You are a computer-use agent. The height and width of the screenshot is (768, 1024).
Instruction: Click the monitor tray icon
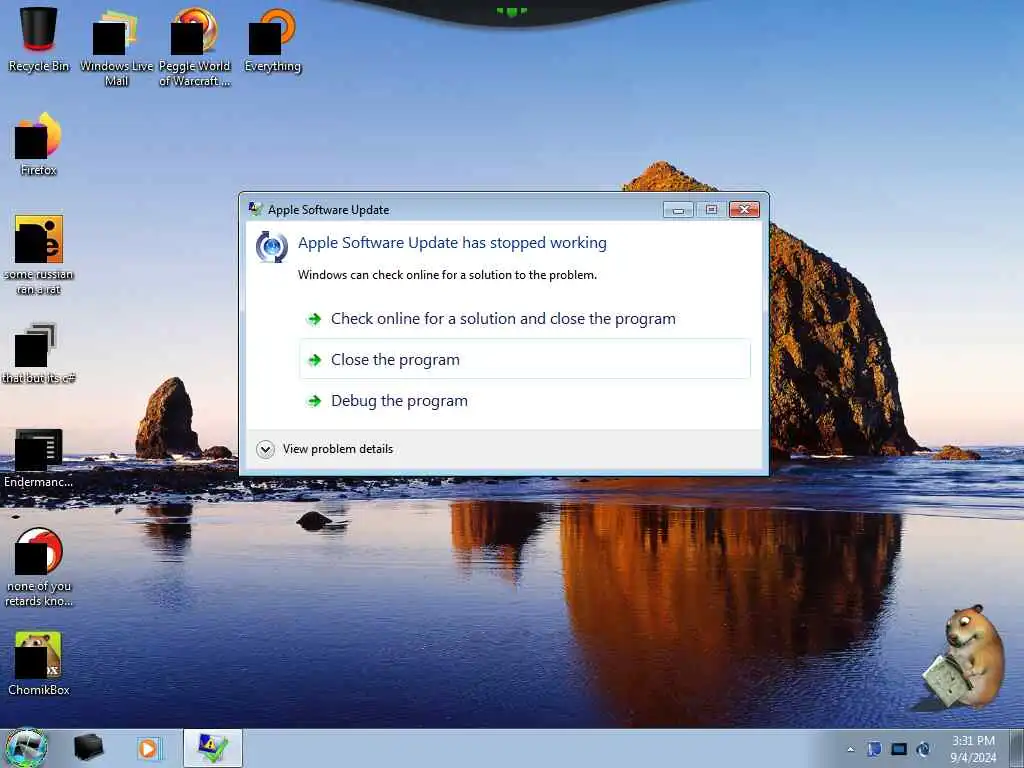[899, 749]
